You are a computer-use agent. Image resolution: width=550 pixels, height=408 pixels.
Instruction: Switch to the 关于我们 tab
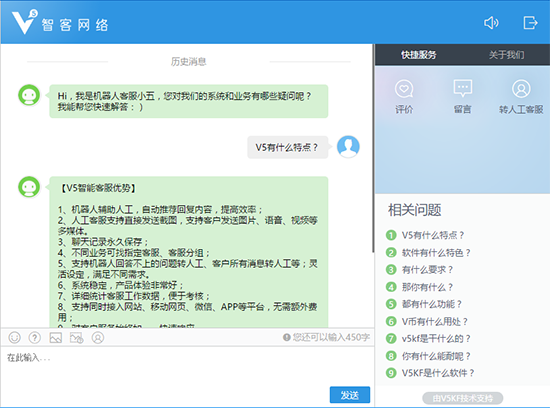pyautogui.click(x=506, y=55)
